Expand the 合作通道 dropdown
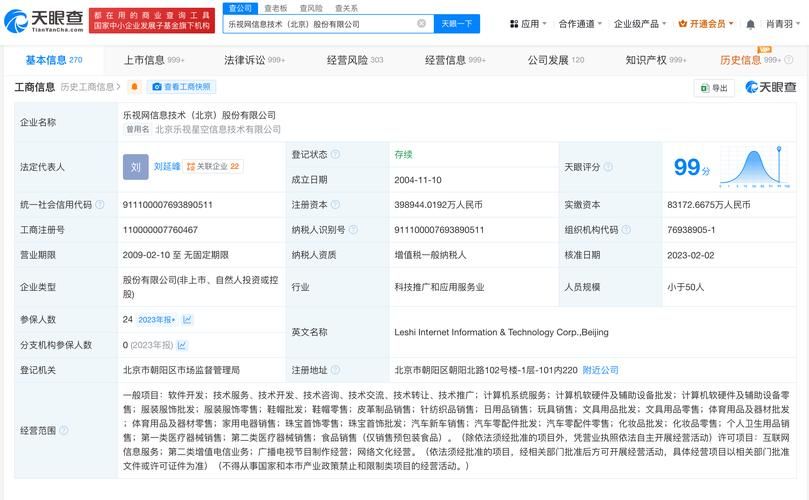This screenshot has width=809, height=500. pos(580,24)
